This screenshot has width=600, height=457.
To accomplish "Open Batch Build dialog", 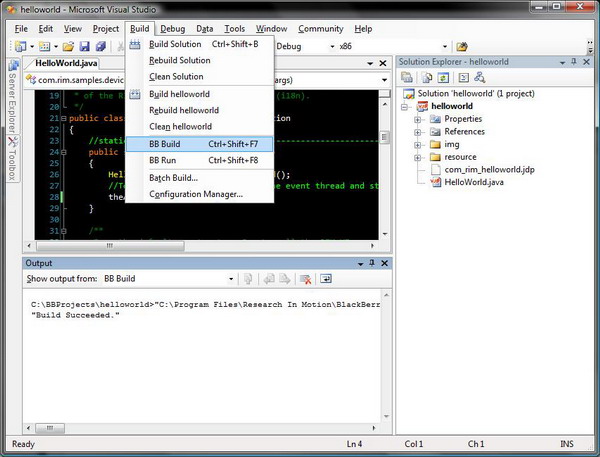I will (199, 178).
